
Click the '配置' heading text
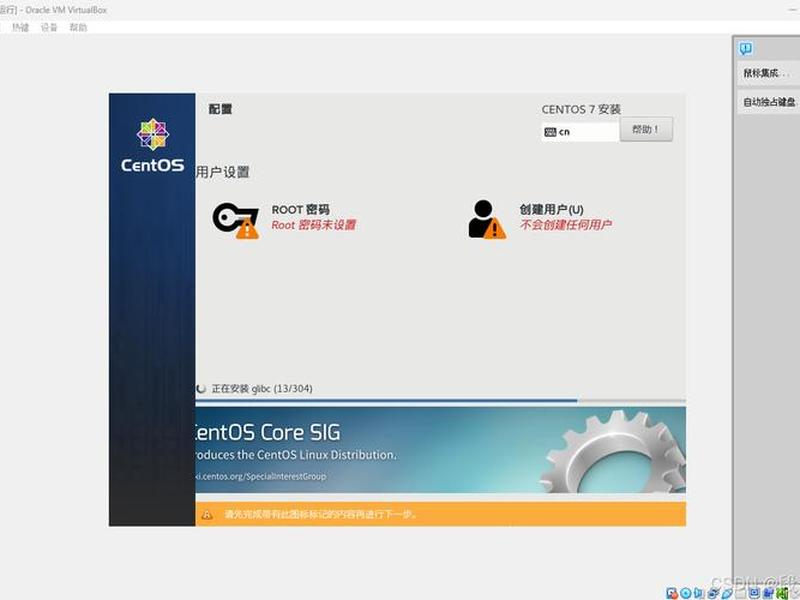[x=220, y=109]
